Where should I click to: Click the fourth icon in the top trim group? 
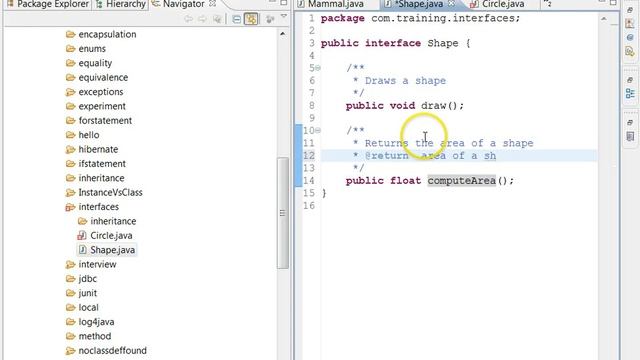[x=630, y=51]
